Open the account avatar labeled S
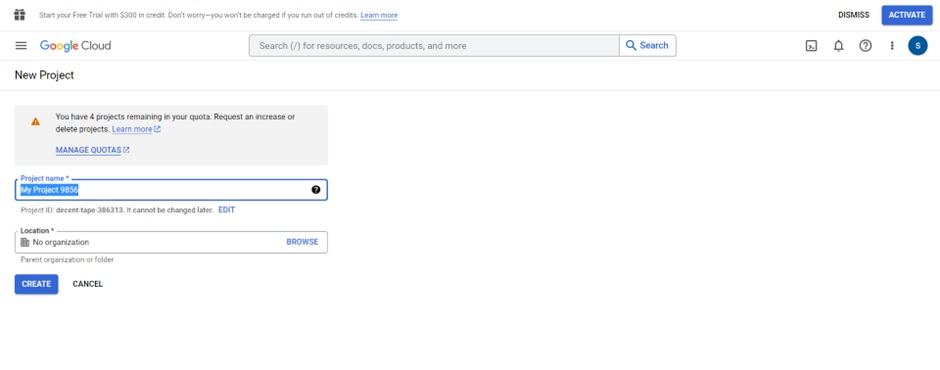Image resolution: width=940 pixels, height=370 pixels. coord(918,46)
